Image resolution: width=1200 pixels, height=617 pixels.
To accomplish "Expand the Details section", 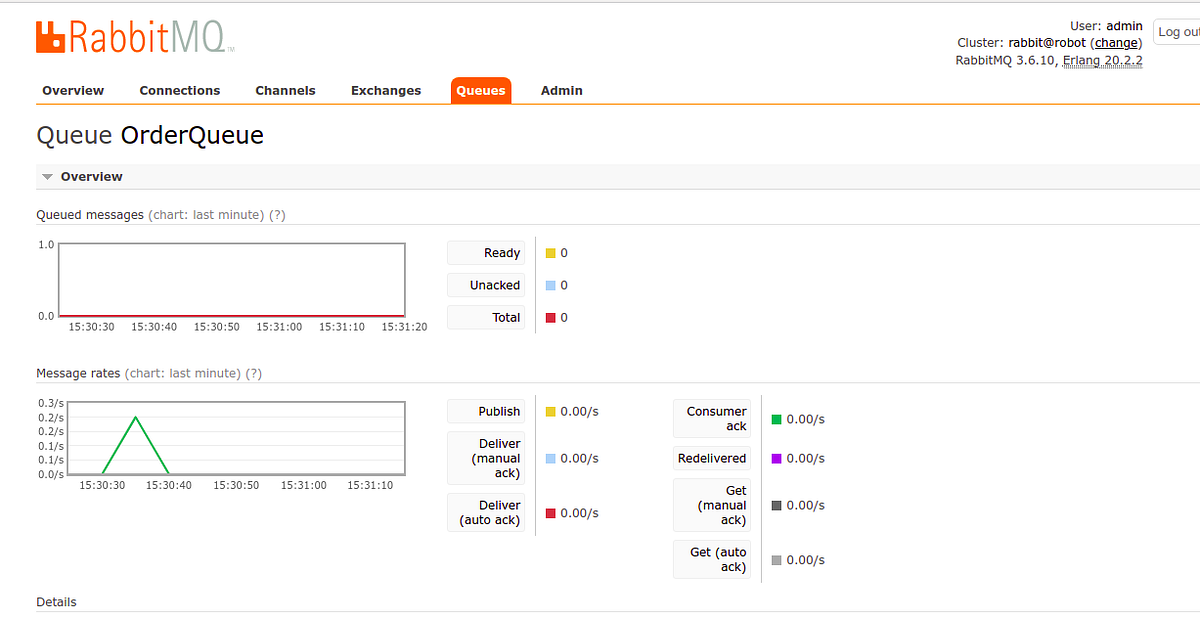I will (x=56, y=601).
